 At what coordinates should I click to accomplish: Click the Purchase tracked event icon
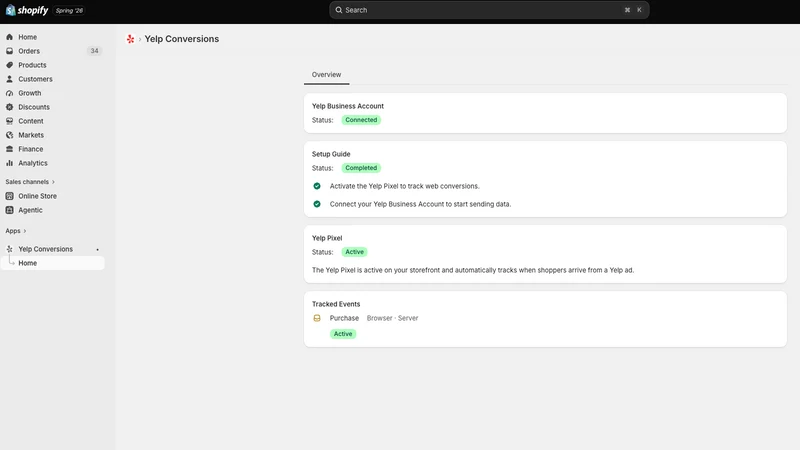(x=317, y=318)
